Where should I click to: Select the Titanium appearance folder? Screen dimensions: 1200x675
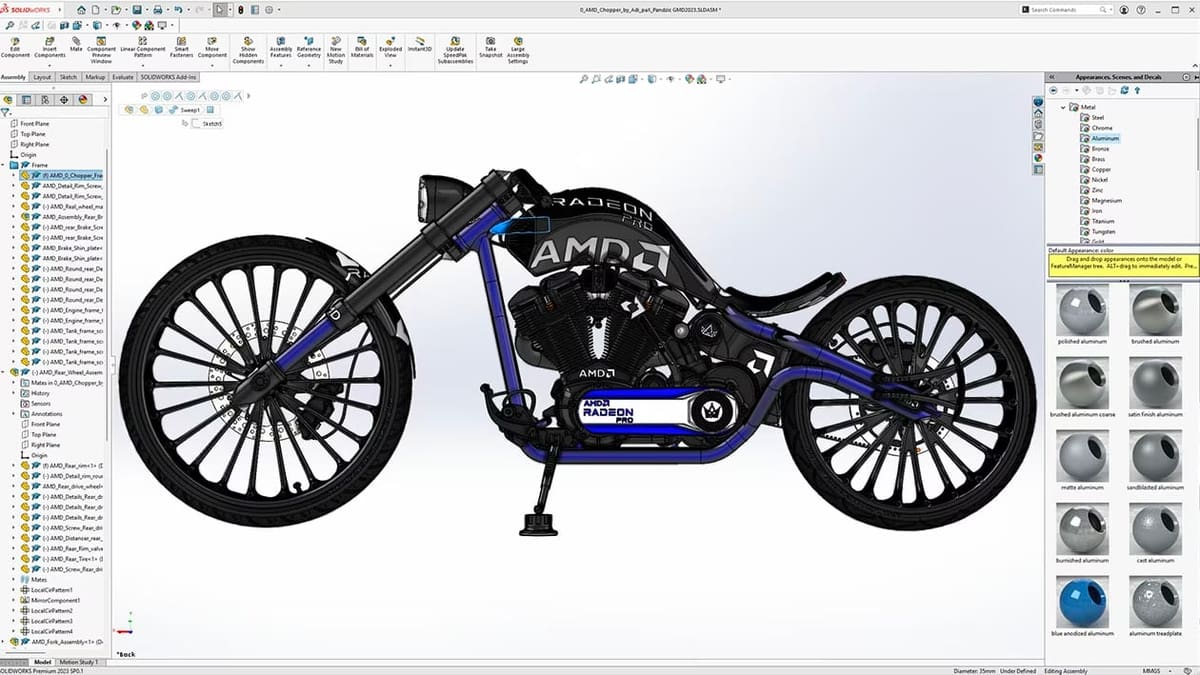[1096, 221]
